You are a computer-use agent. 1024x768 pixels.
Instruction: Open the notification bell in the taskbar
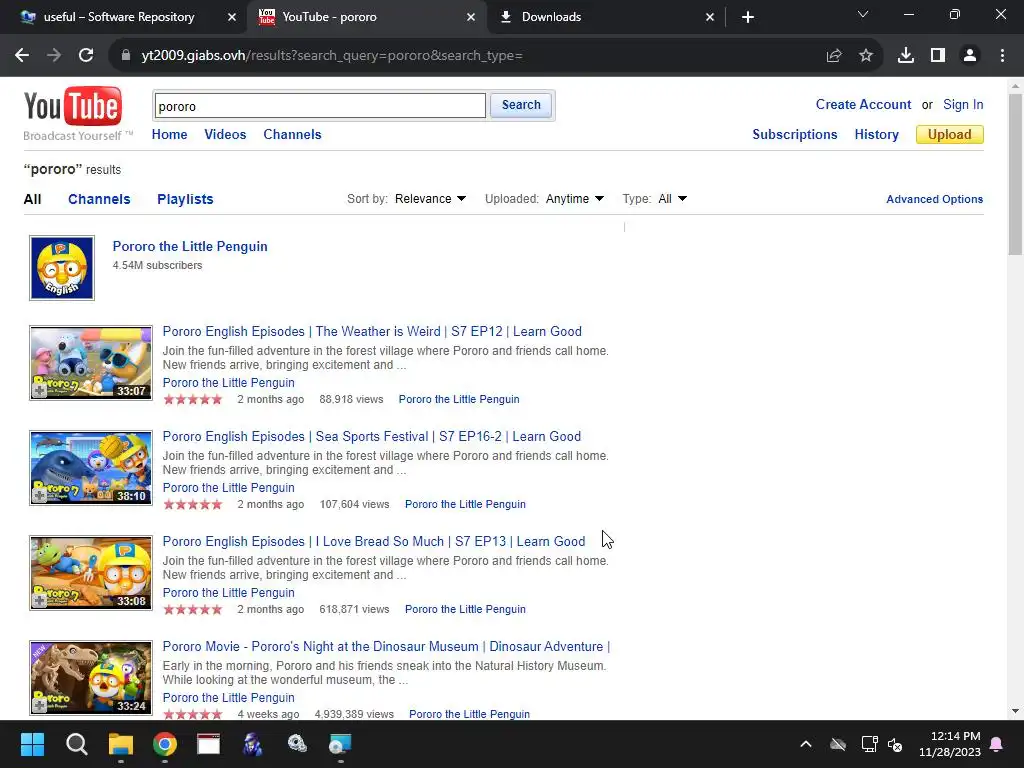[997, 744]
